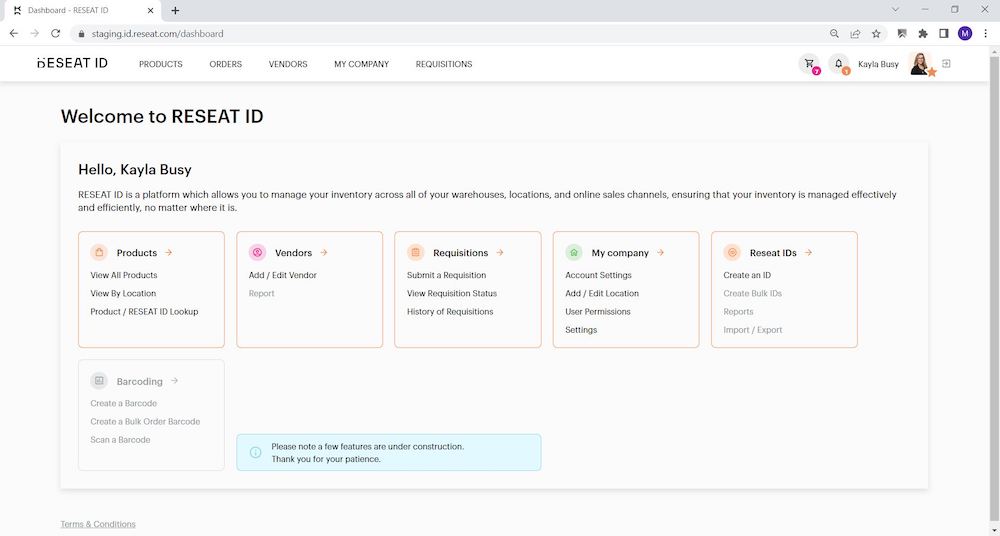This screenshot has height=536, width=1000.
Task: Click the logout icon in header
Action: [x=946, y=64]
